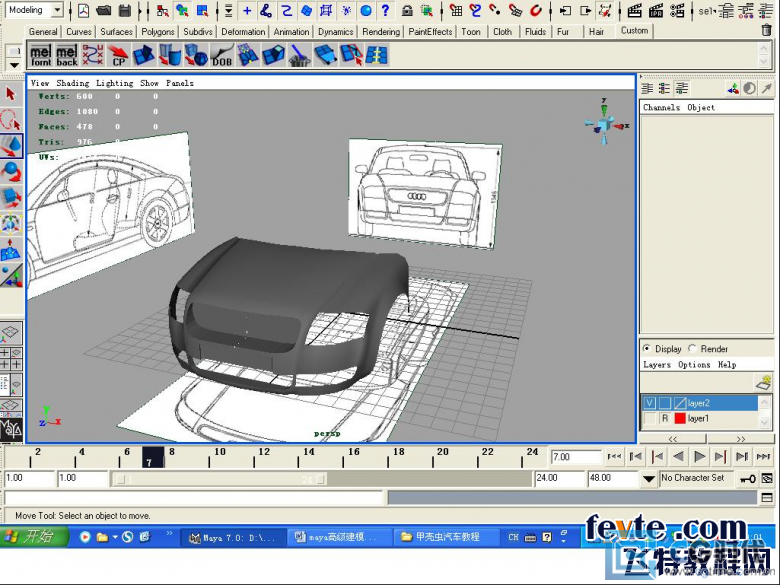The height and width of the screenshot is (585, 780).
Task: Open the General shelf tab
Action: tap(43, 32)
